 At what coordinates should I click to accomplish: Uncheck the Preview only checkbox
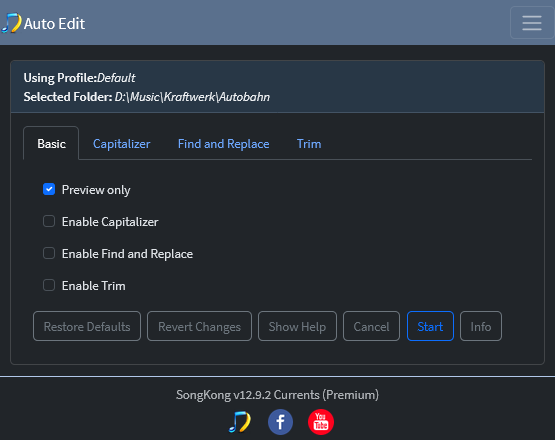pyautogui.click(x=49, y=189)
